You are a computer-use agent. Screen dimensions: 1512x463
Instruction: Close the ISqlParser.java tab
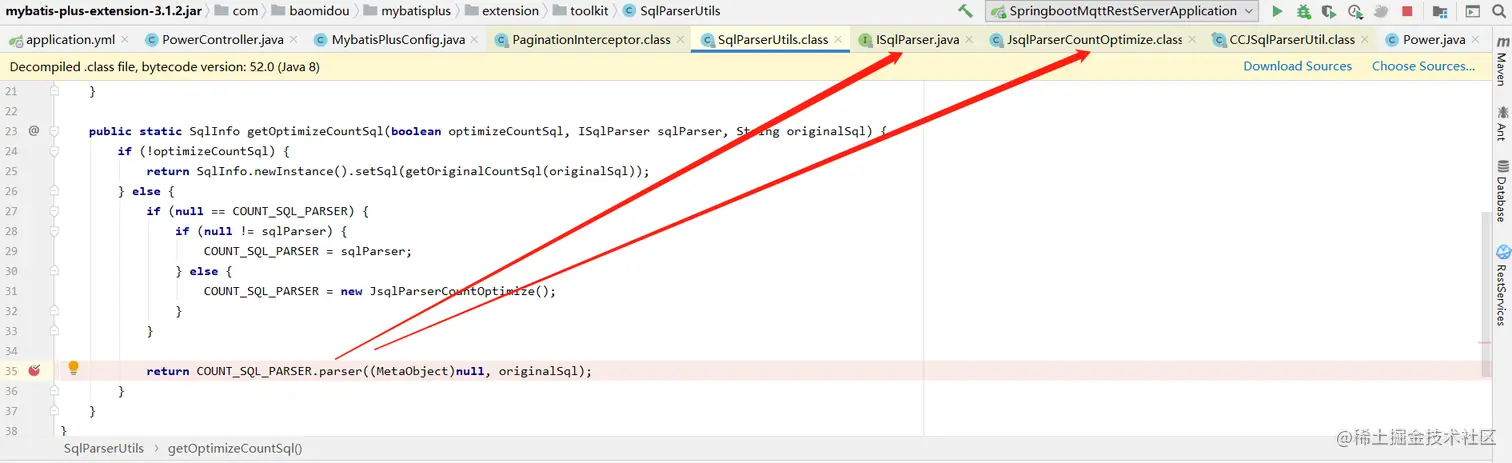(969, 40)
